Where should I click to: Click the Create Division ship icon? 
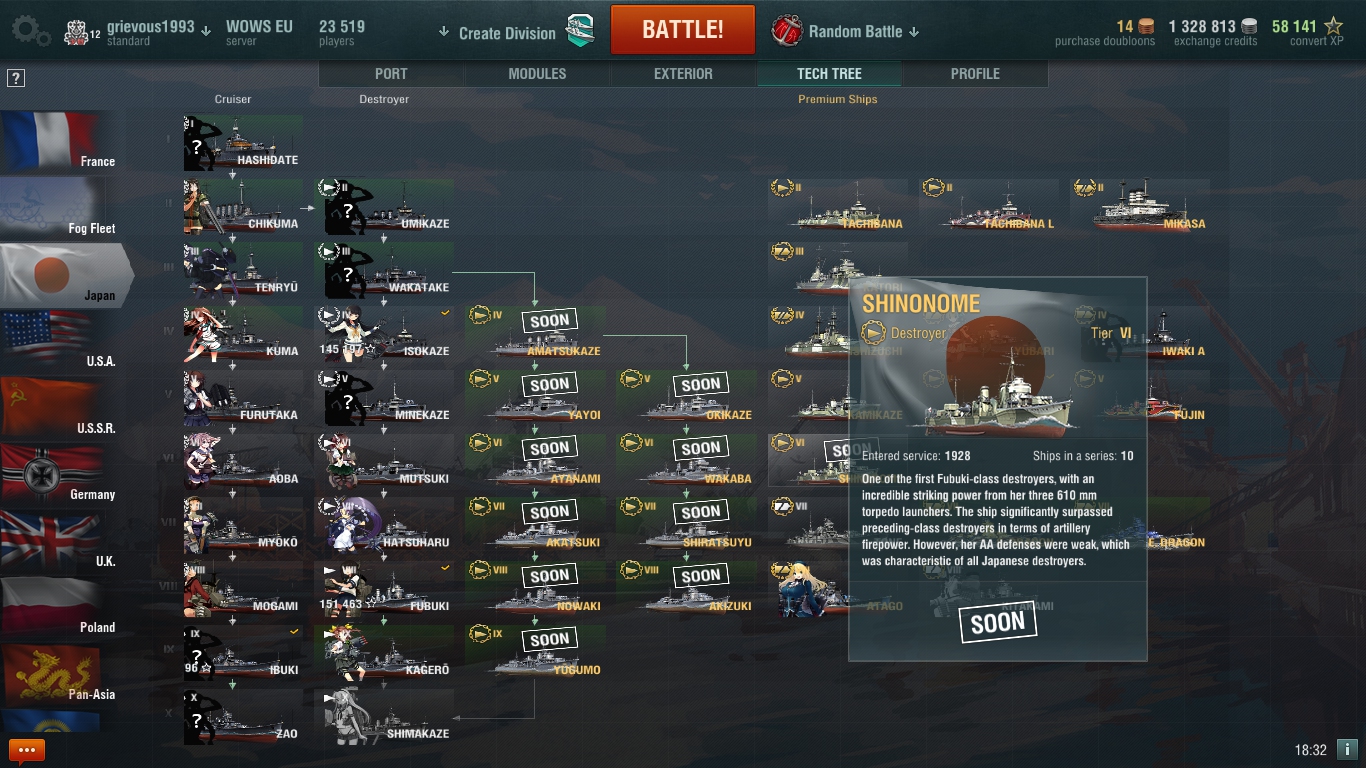pyautogui.click(x=580, y=31)
